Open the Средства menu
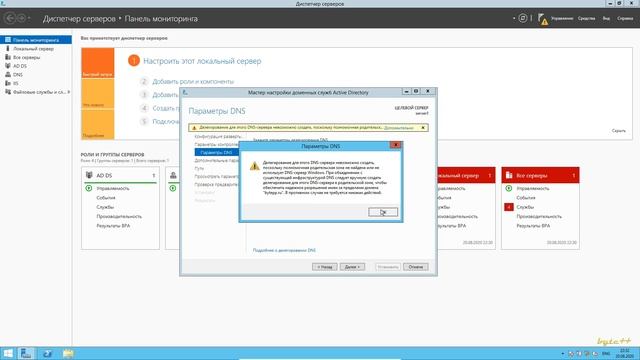 pos(586,18)
